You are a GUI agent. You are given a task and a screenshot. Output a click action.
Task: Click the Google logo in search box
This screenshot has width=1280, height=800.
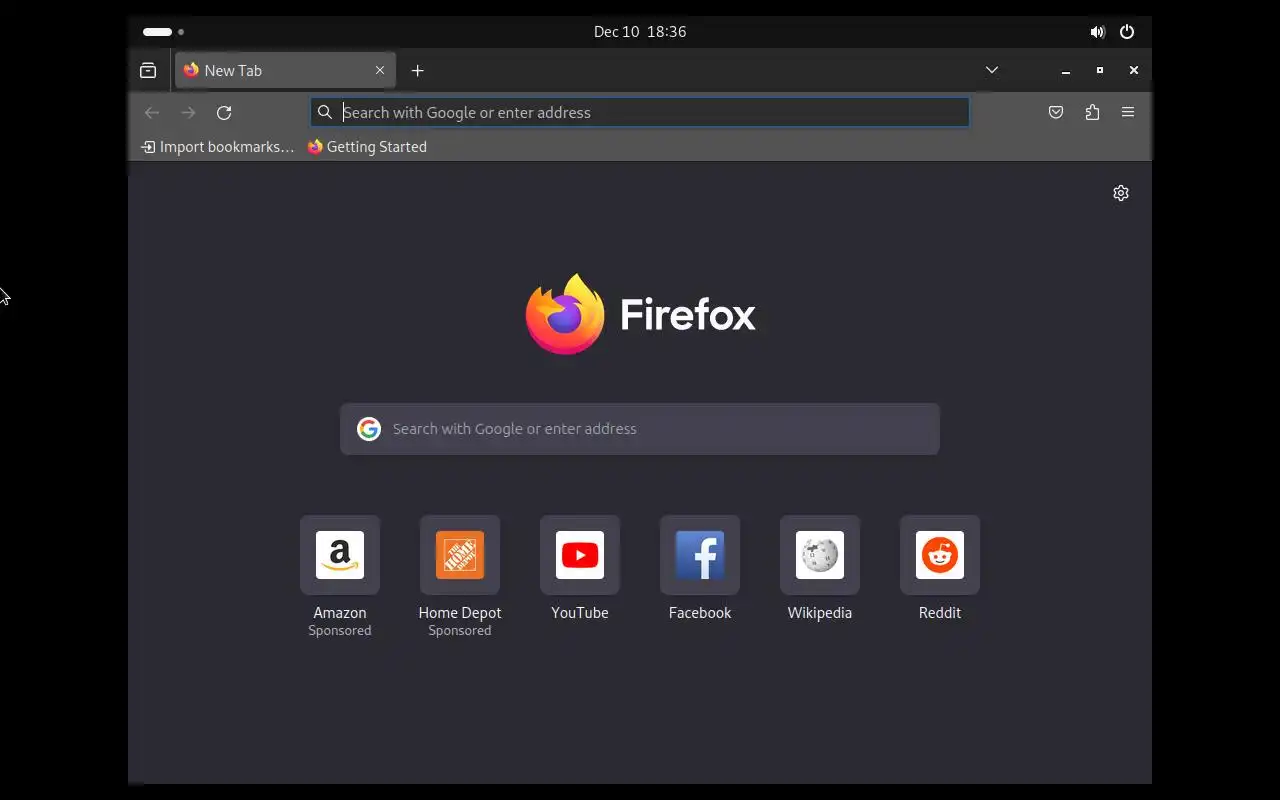click(369, 429)
